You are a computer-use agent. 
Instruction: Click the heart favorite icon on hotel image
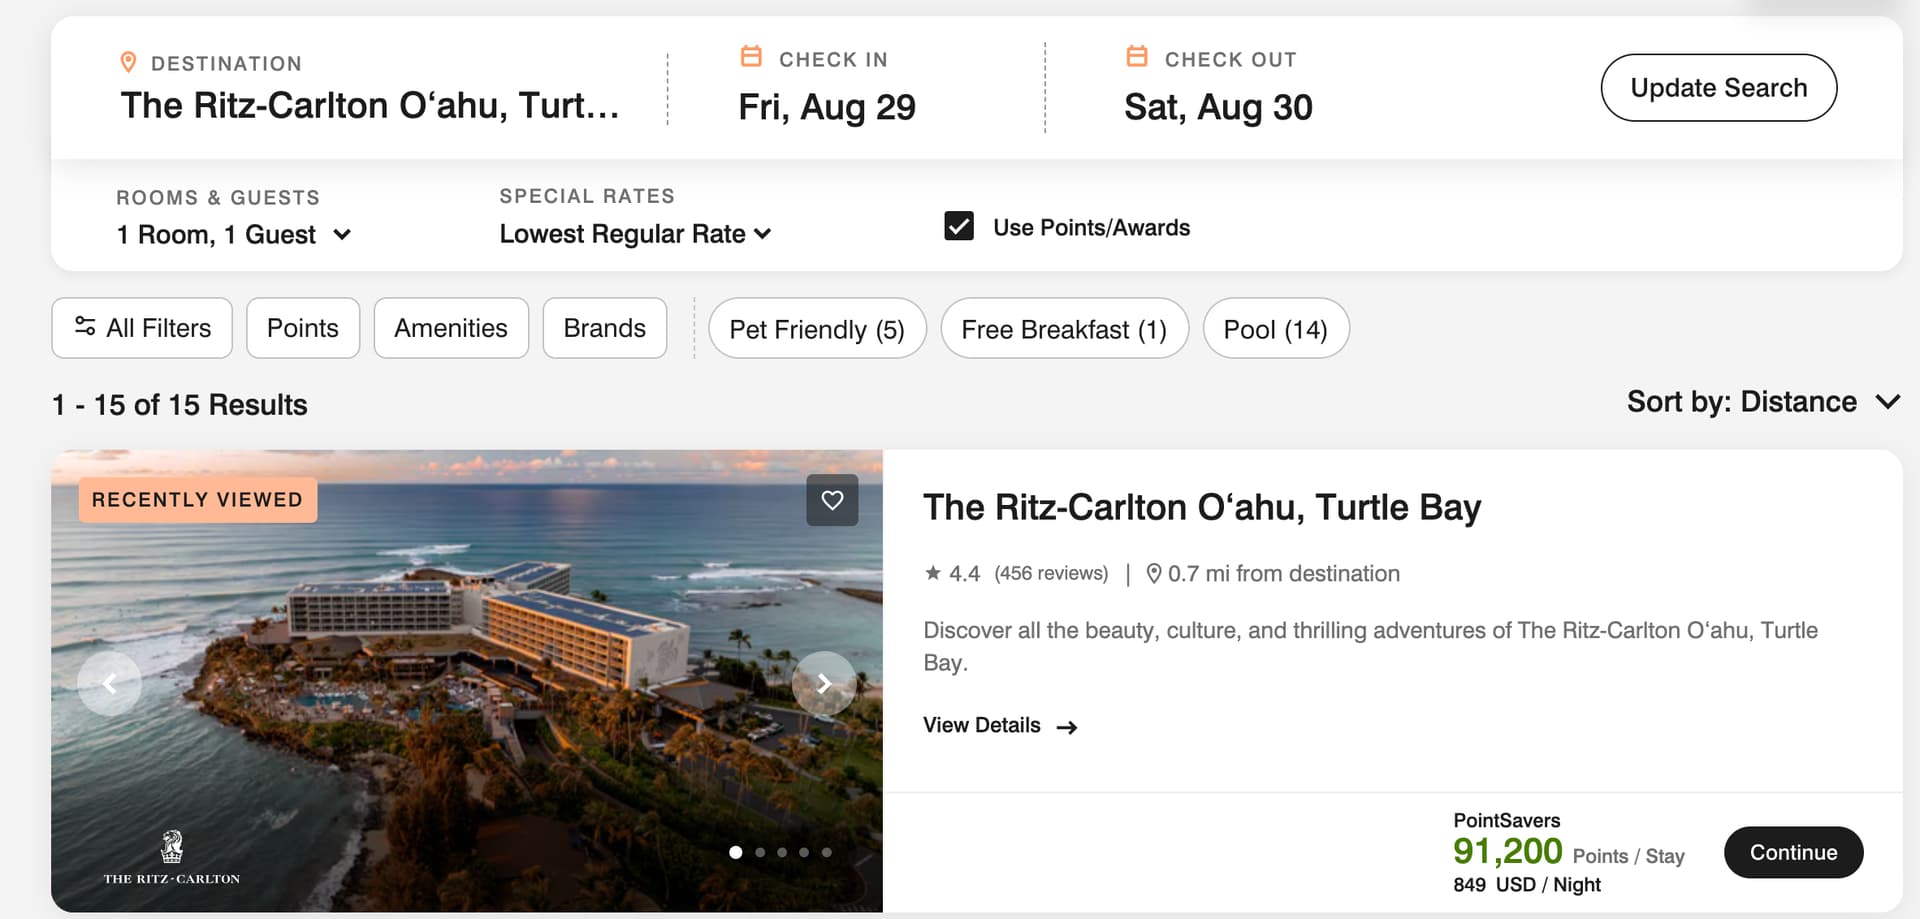[x=832, y=500]
